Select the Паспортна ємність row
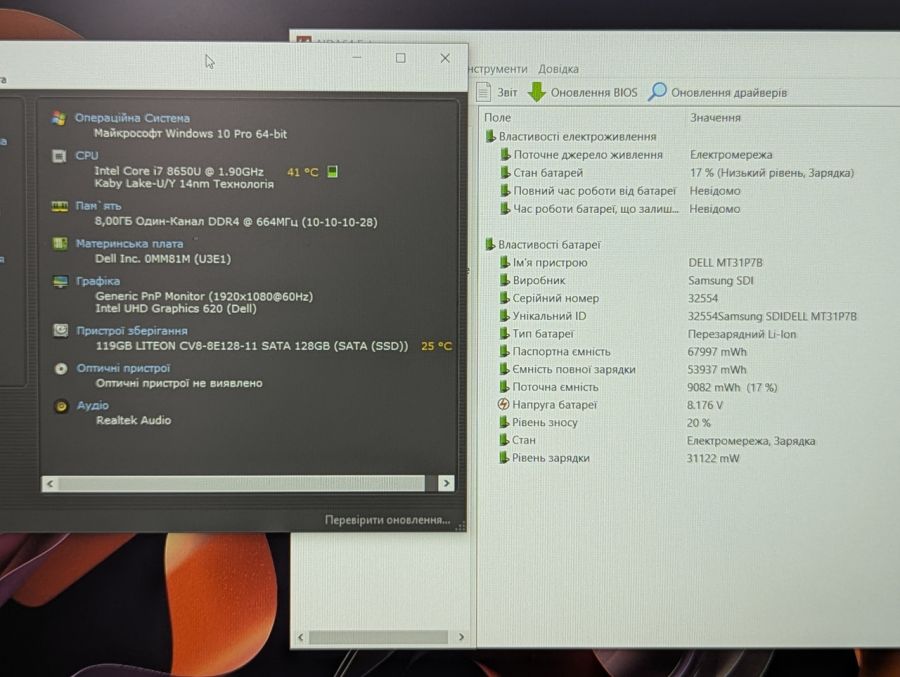This screenshot has width=900, height=677. pos(622,351)
